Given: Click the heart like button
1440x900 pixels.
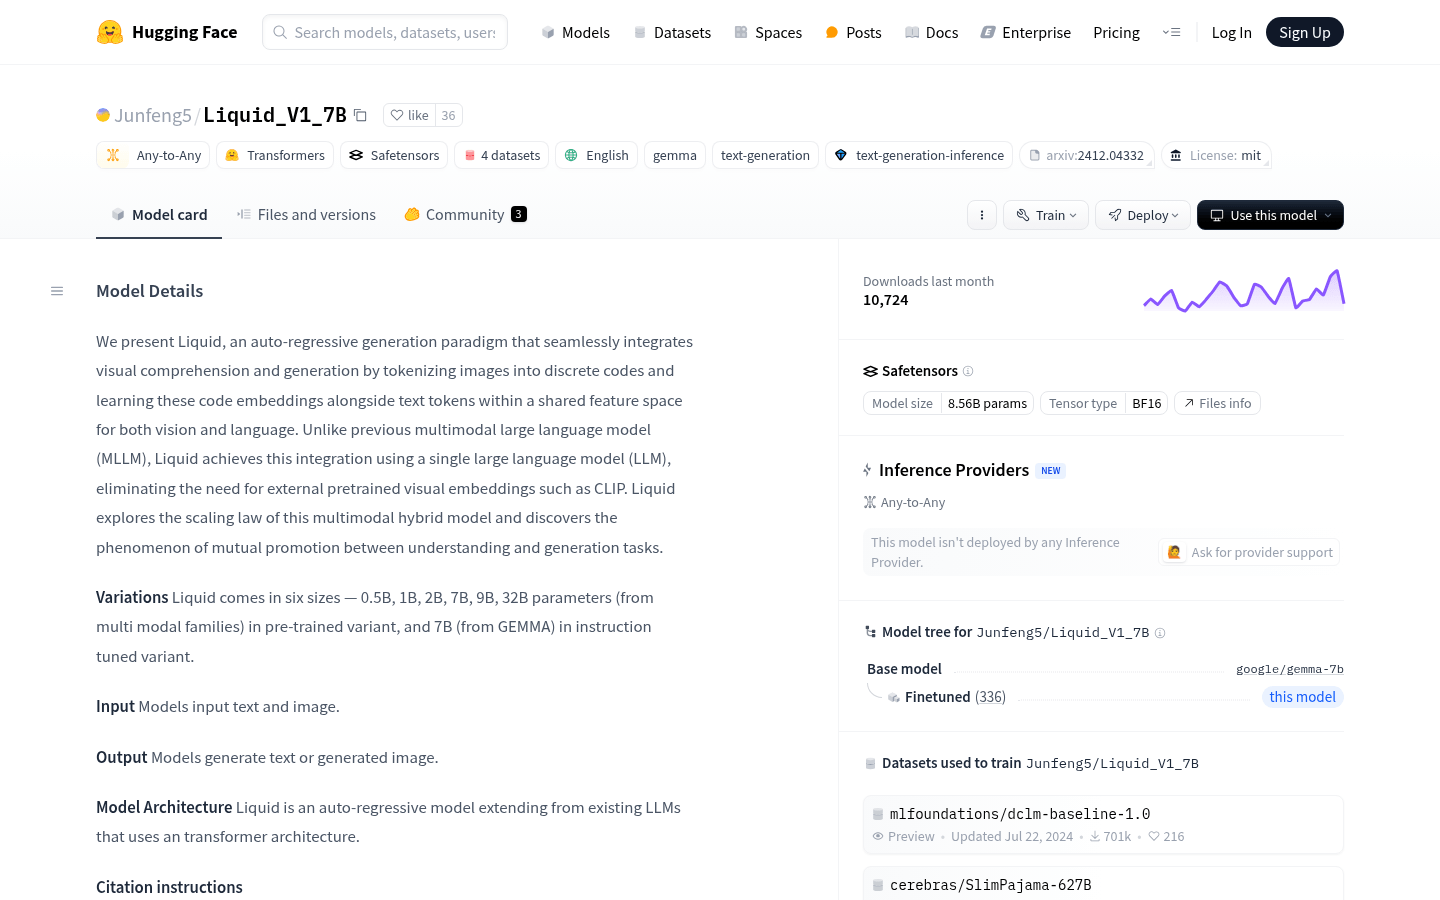Looking at the screenshot, I should tap(409, 115).
